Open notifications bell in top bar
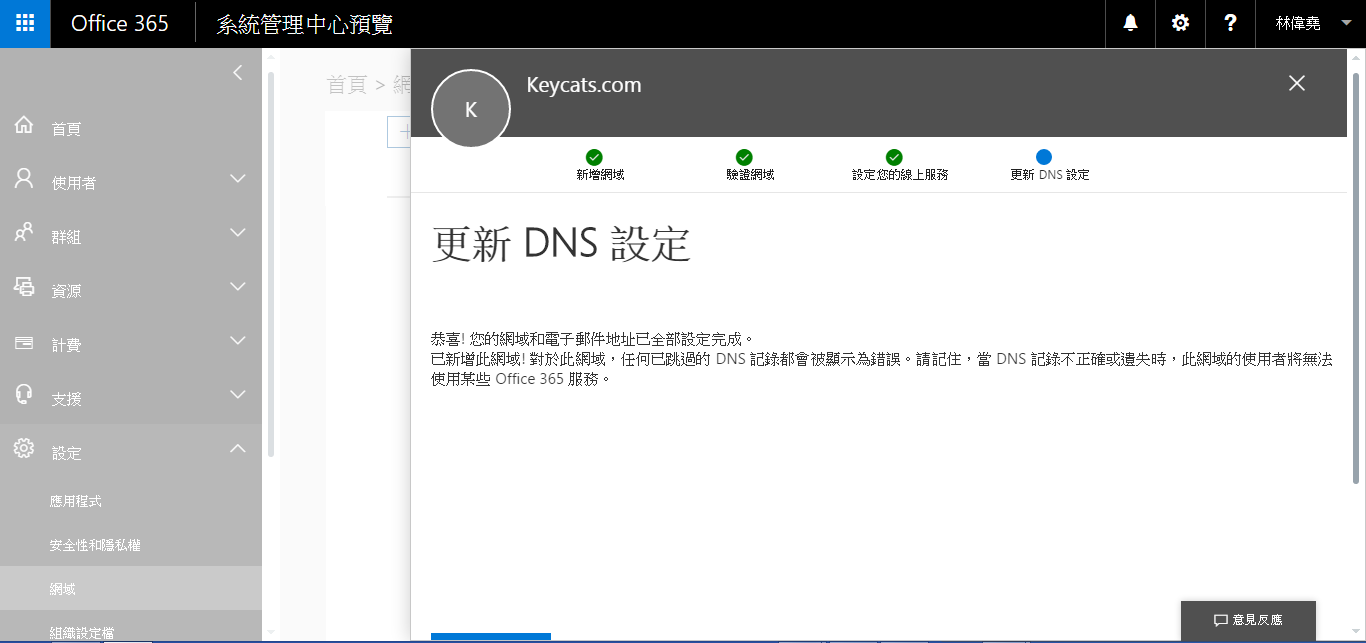The width and height of the screenshot is (1366, 643). [x=1131, y=24]
